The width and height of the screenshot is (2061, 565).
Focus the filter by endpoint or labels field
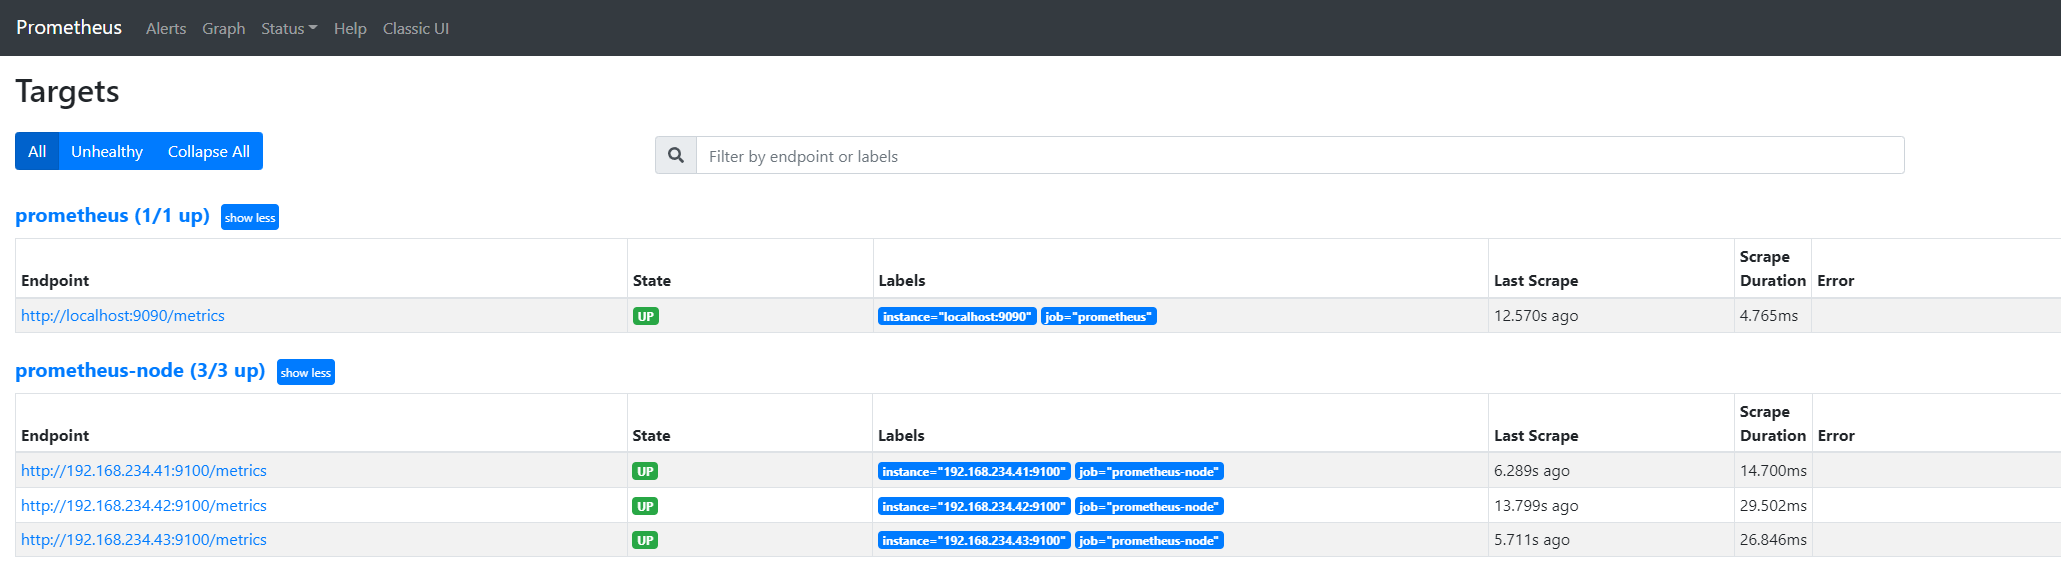tap(1300, 155)
